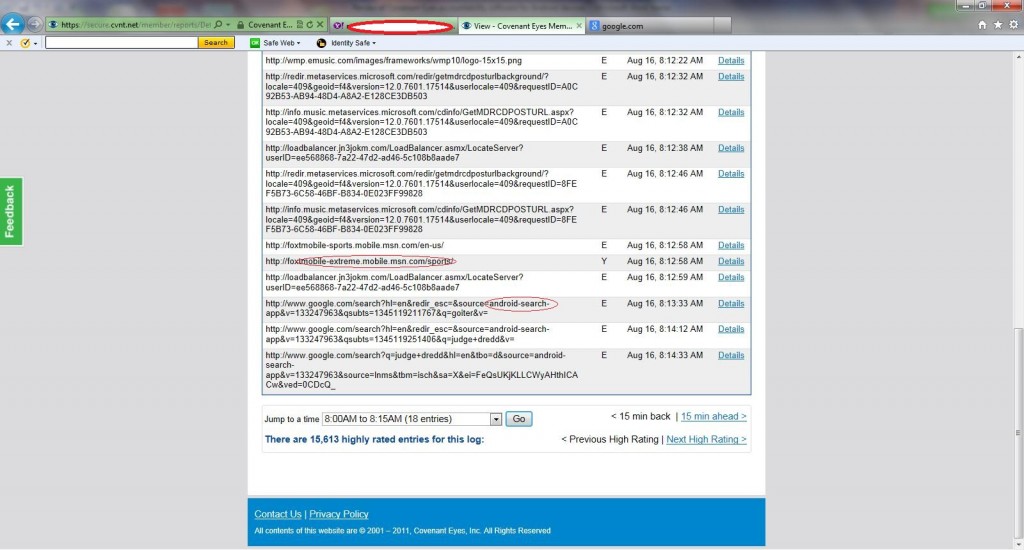Click the address bar URL field

coord(136,25)
